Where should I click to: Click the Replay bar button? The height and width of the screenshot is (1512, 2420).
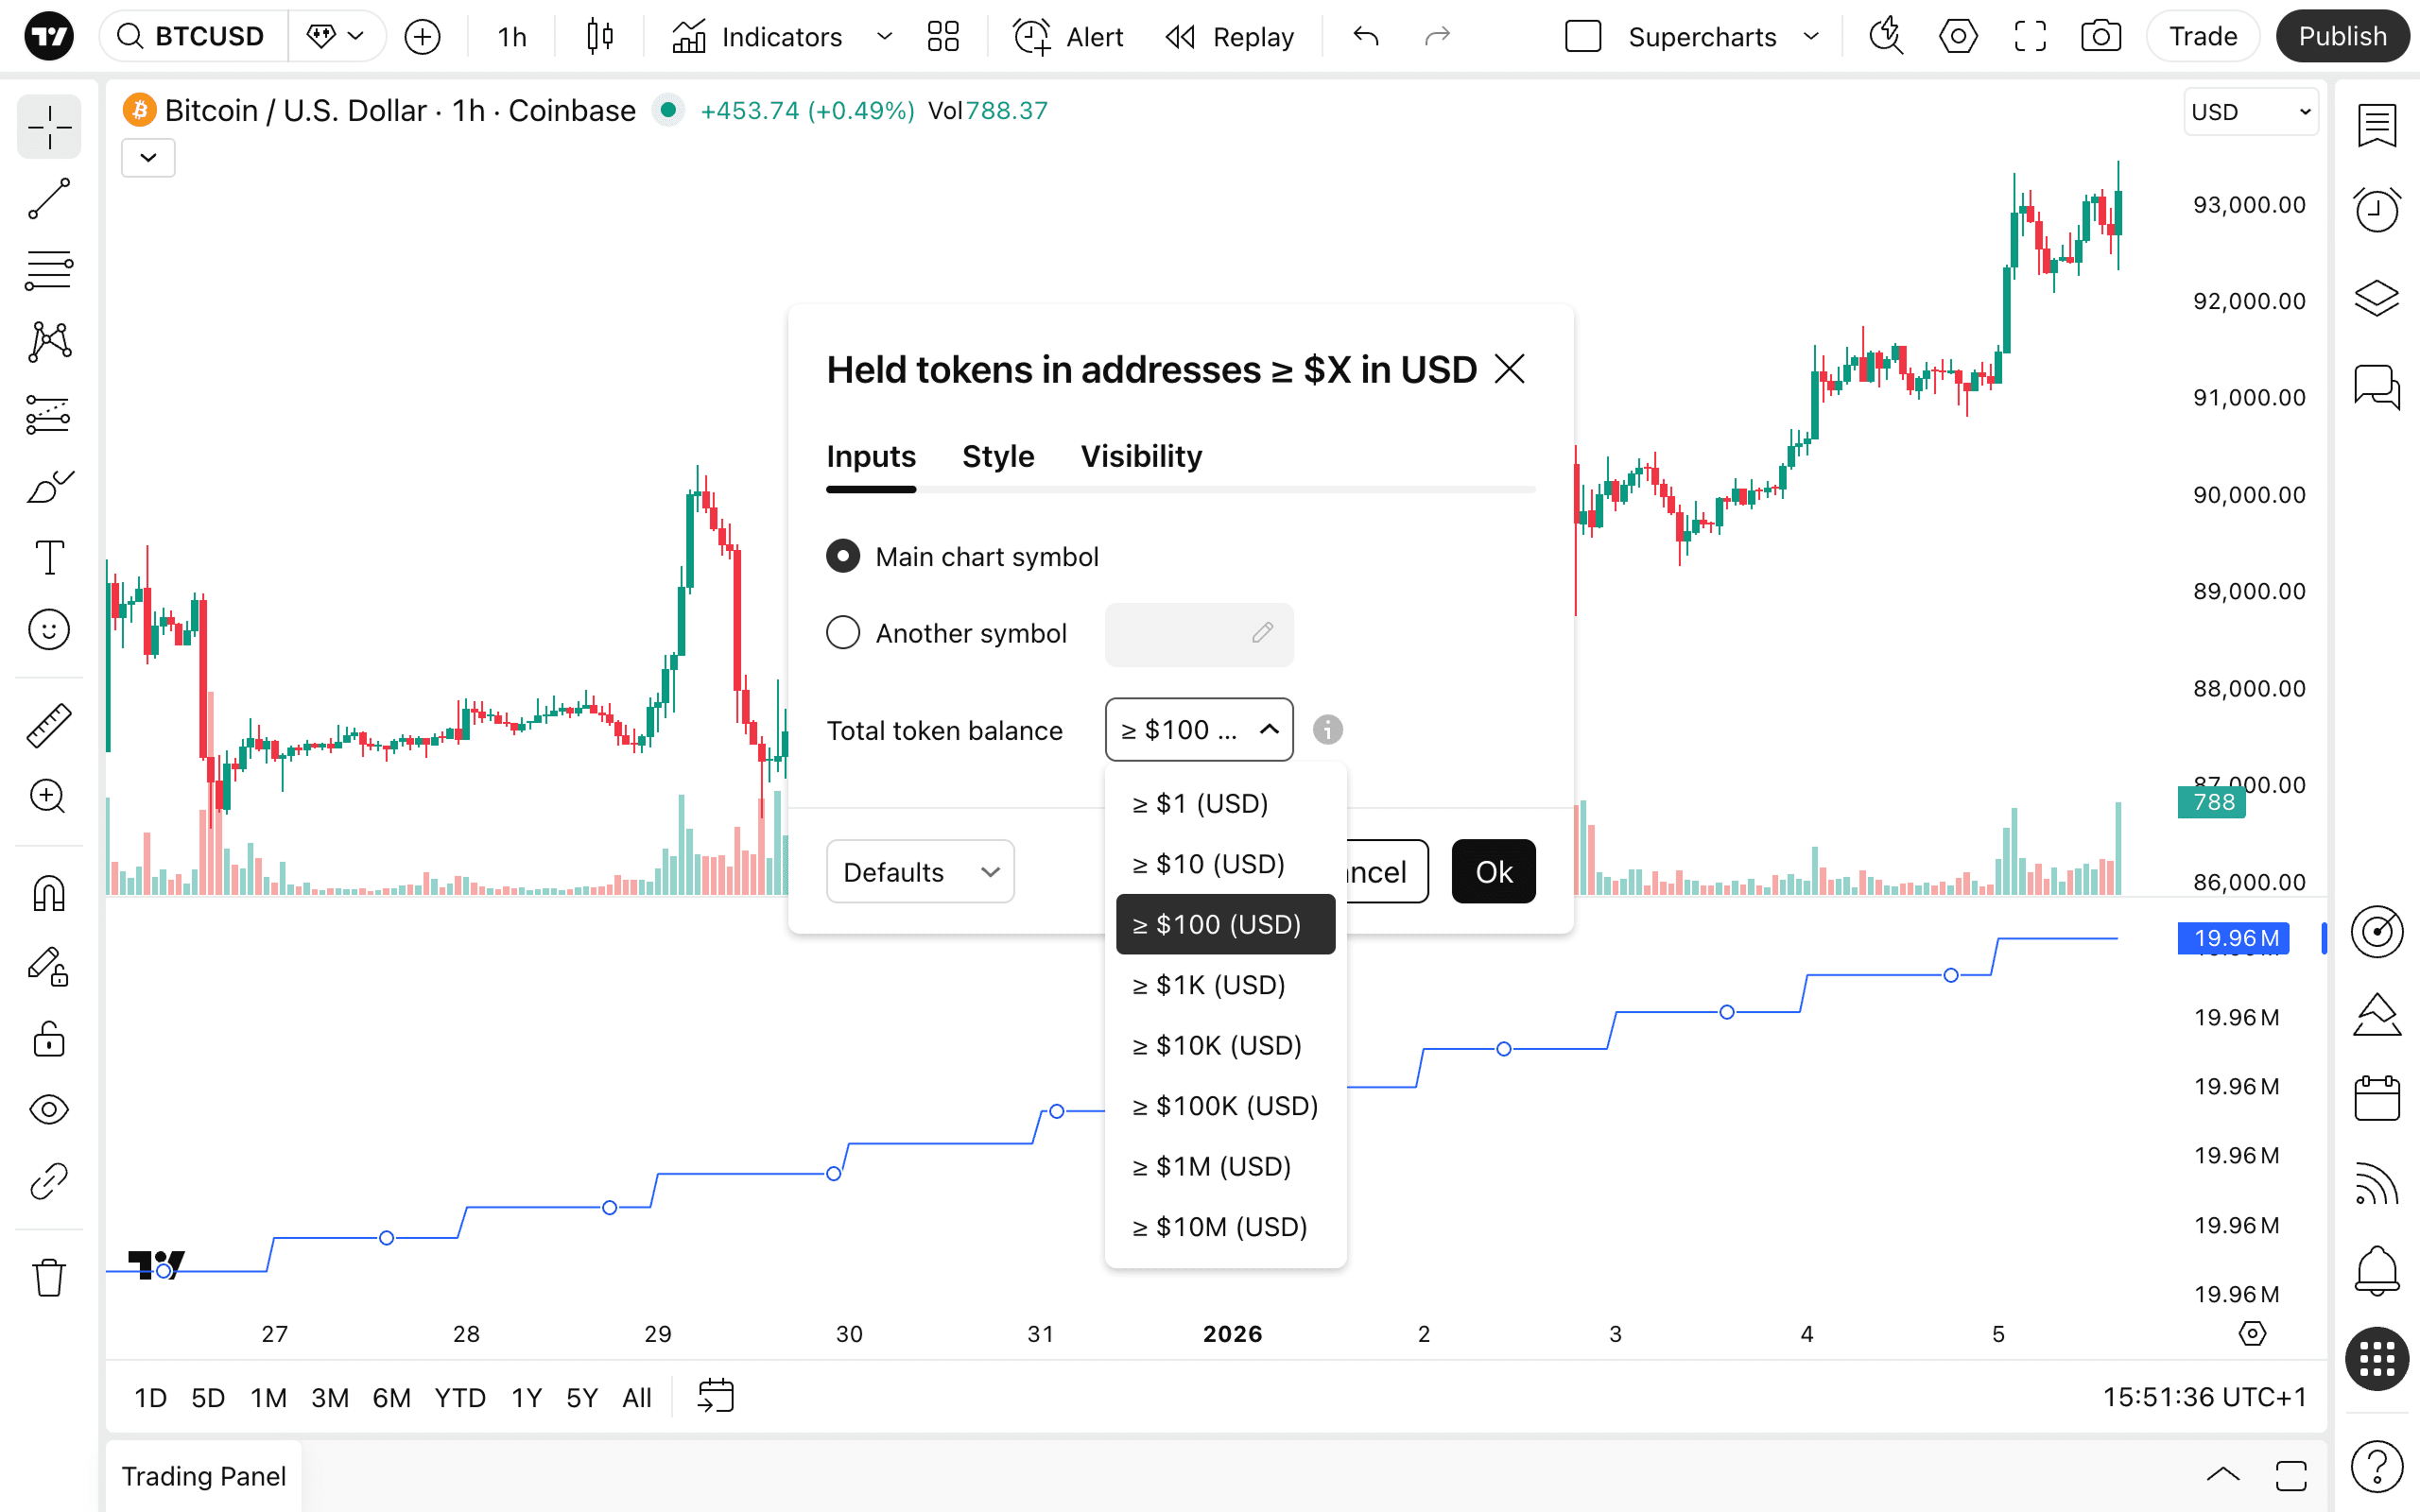coord(1229,37)
